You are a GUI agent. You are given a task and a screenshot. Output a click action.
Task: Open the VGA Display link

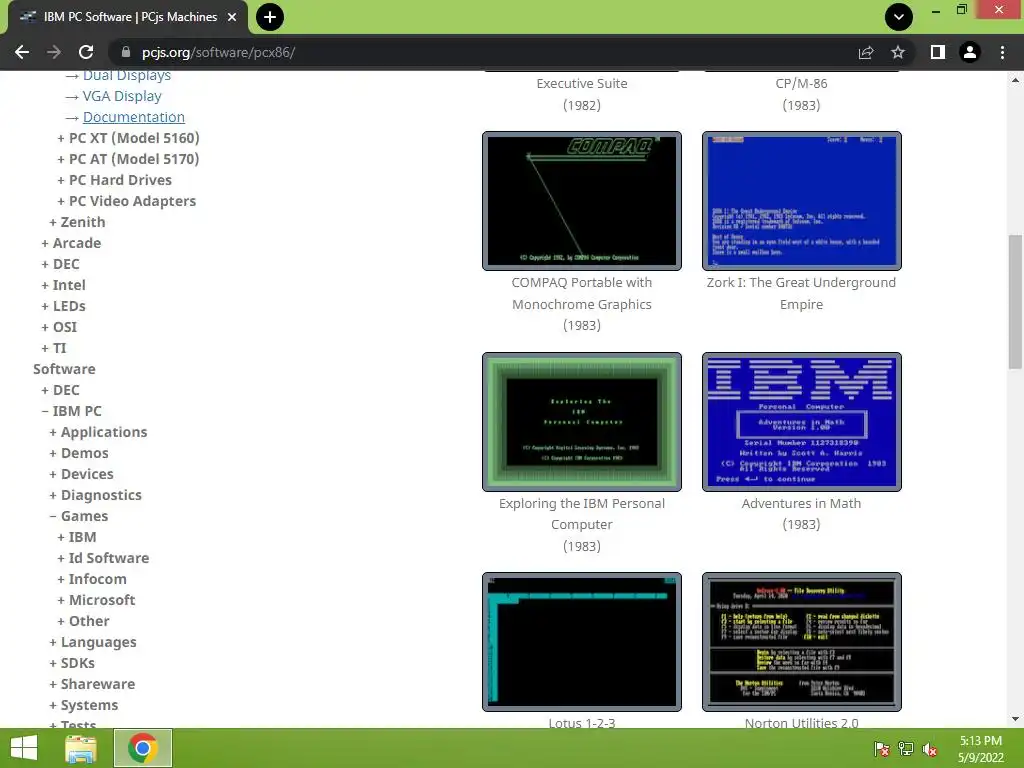[122, 96]
